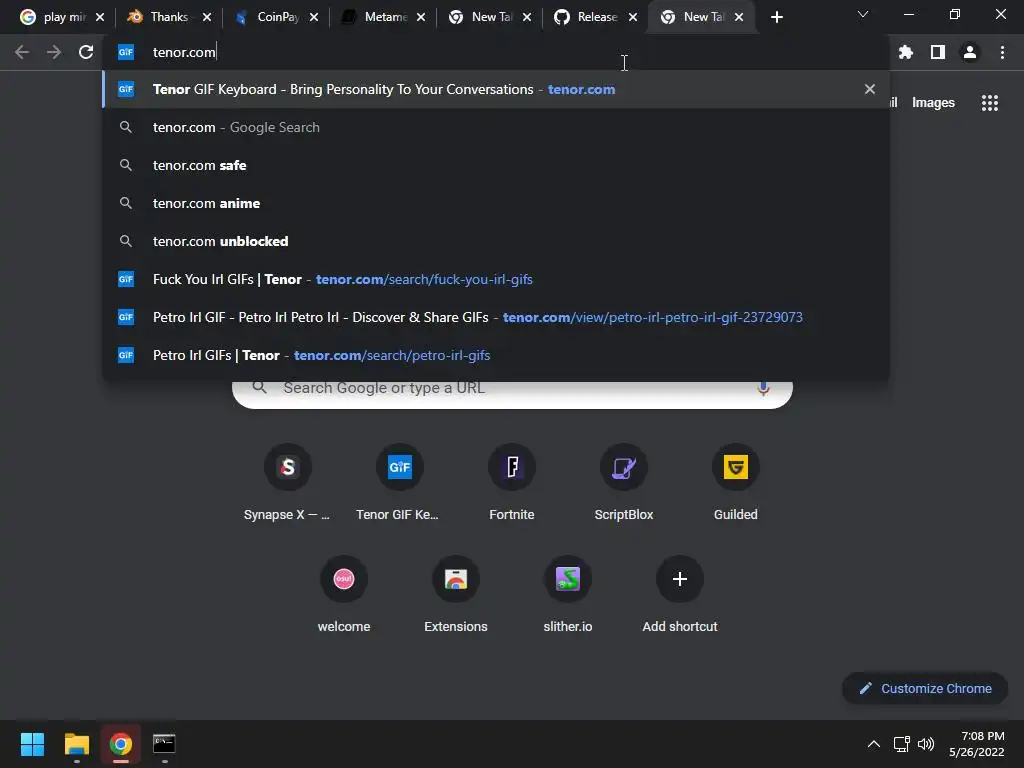Click the address bar containing tenor.com
Screen dimensions: 1024x768
point(496,52)
